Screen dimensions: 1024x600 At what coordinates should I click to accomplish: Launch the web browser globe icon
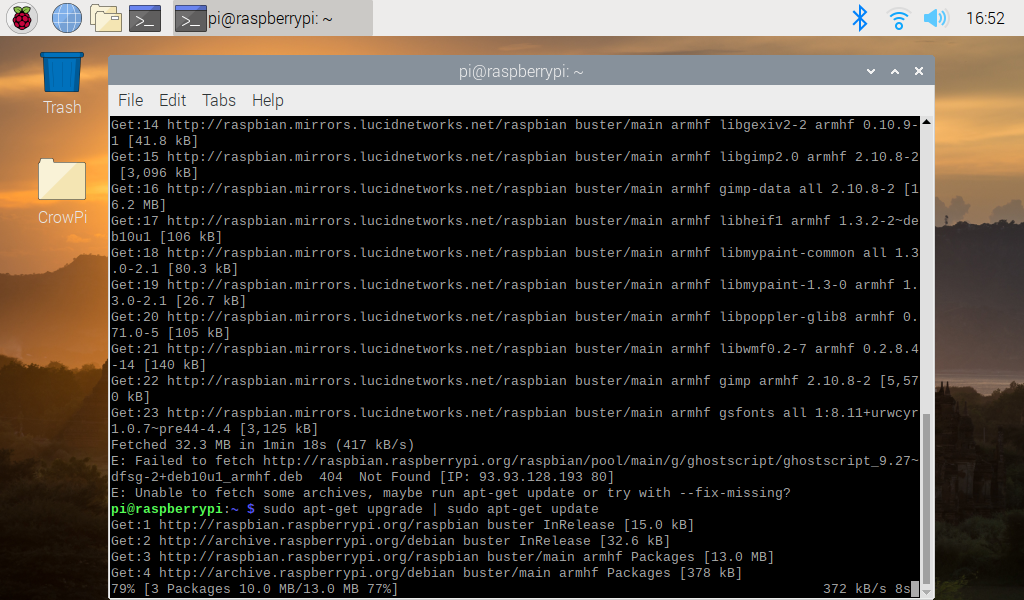(x=66, y=17)
